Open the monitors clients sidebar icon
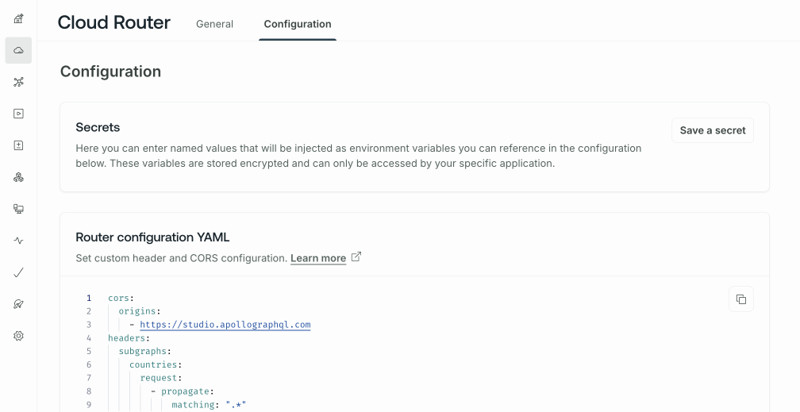The height and width of the screenshot is (412, 800). 18,209
